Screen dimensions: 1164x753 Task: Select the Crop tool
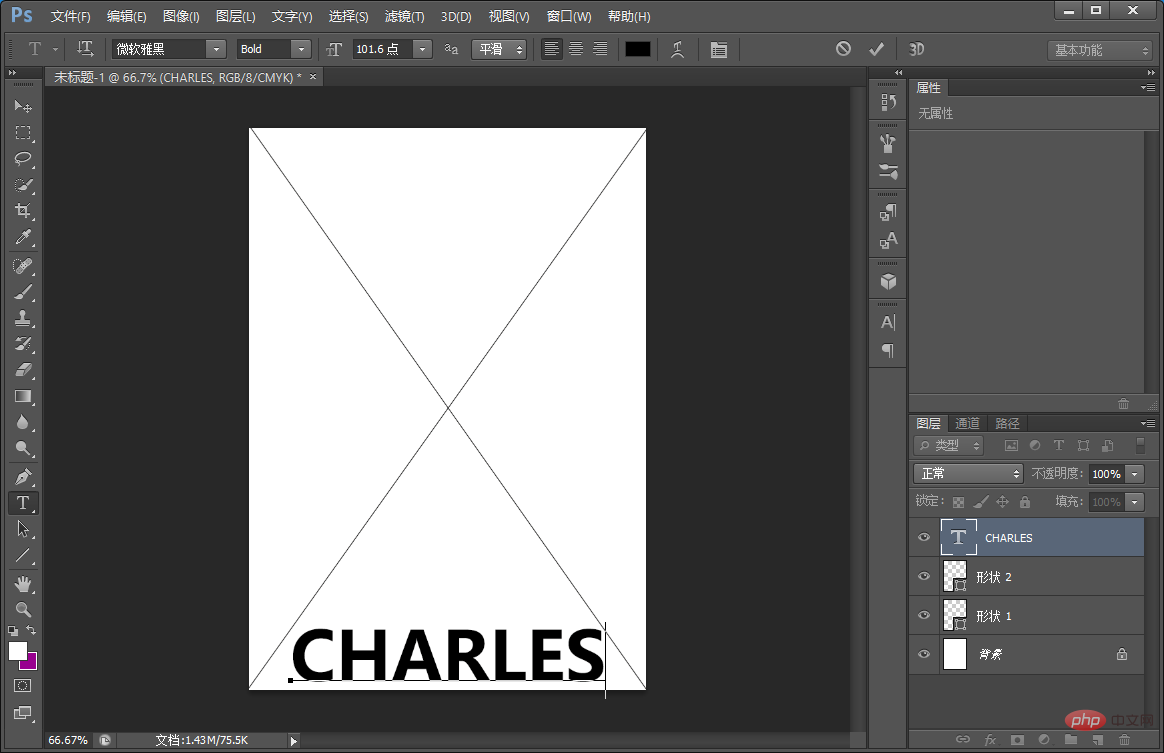point(23,211)
